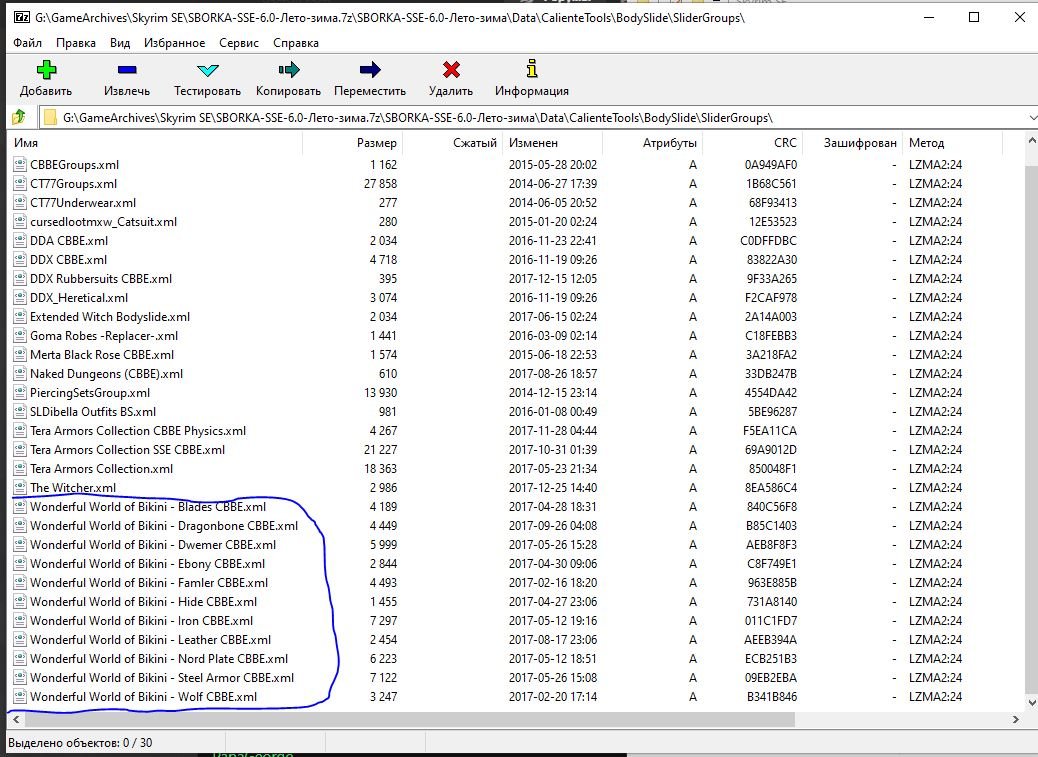Viewport: 1038px width, 757px height.
Task: Click the blue Извлечь (Extract) minus icon
Action: 127,70
